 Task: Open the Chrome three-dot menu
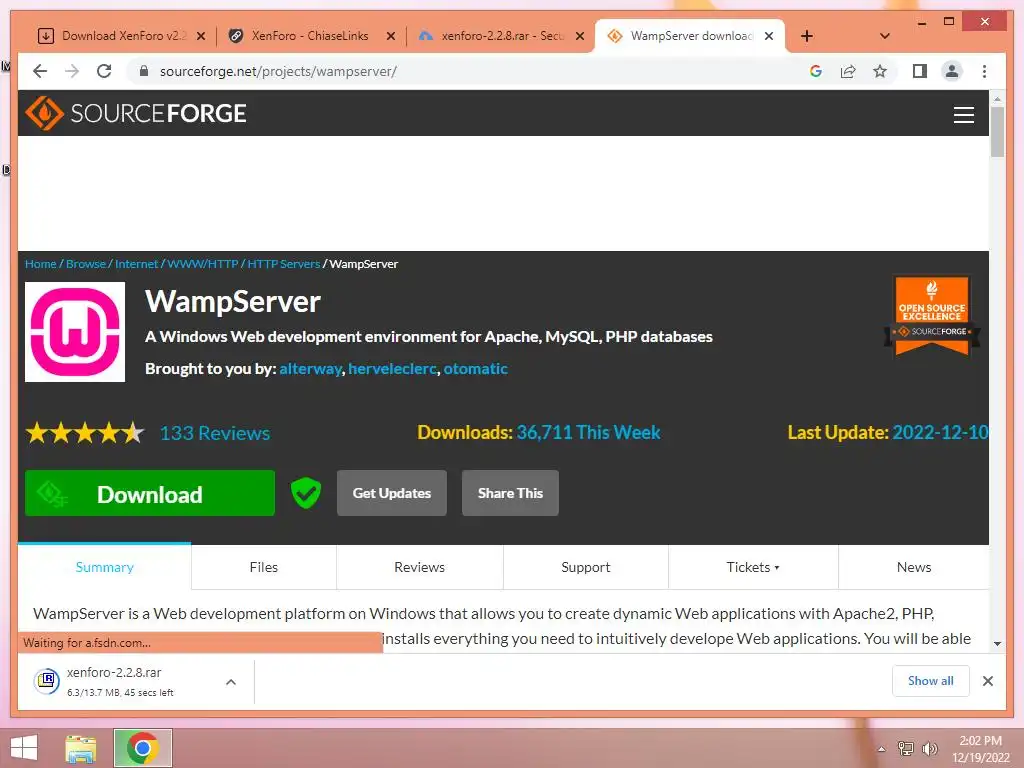(x=984, y=71)
